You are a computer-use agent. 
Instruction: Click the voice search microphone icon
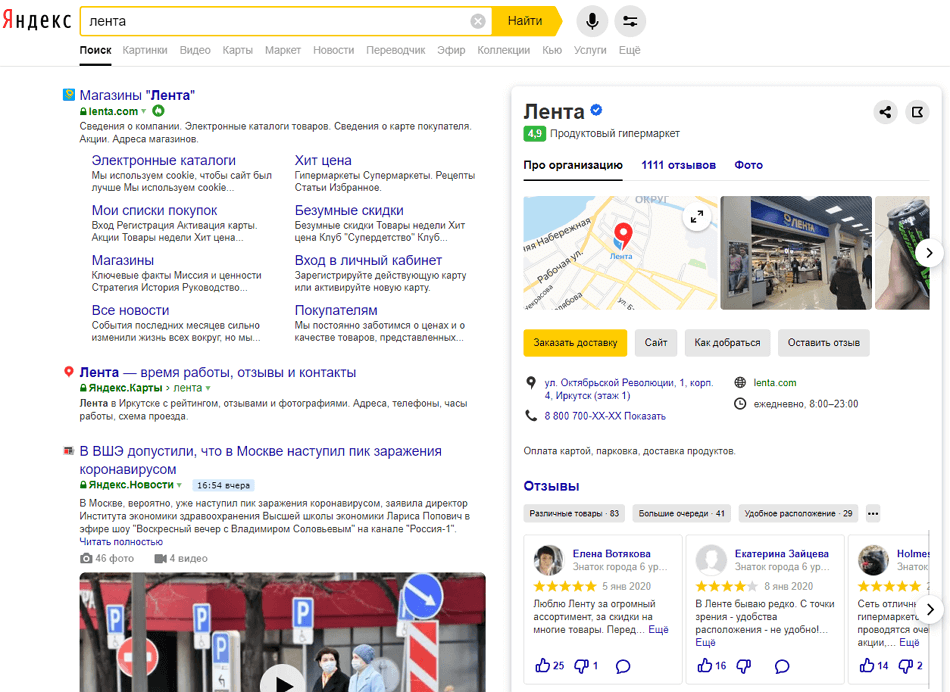592,21
